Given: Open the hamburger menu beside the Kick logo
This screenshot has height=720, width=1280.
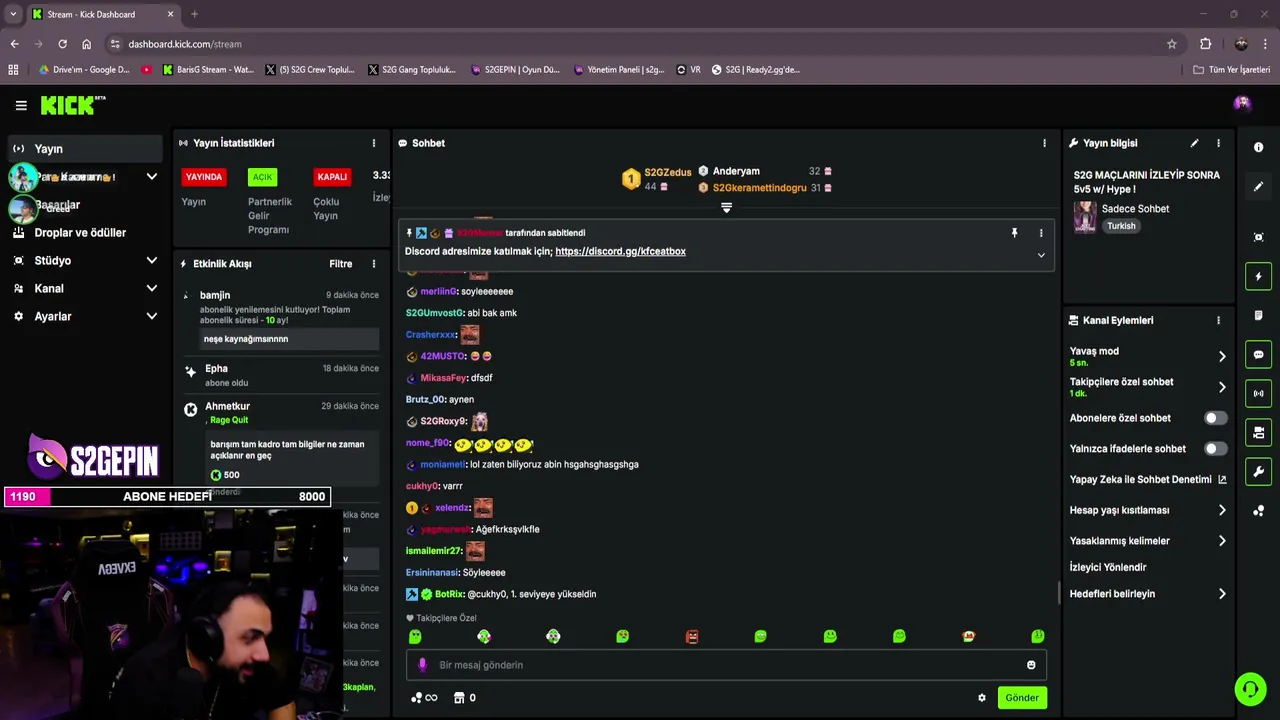Looking at the screenshot, I should pyautogui.click(x=21, y=105).
